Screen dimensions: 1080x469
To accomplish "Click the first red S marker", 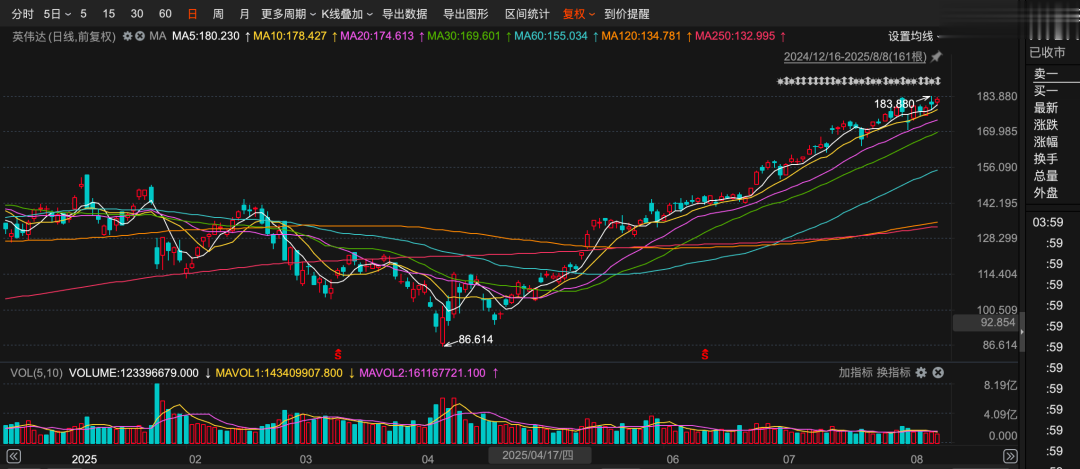I will click(338, 355).
